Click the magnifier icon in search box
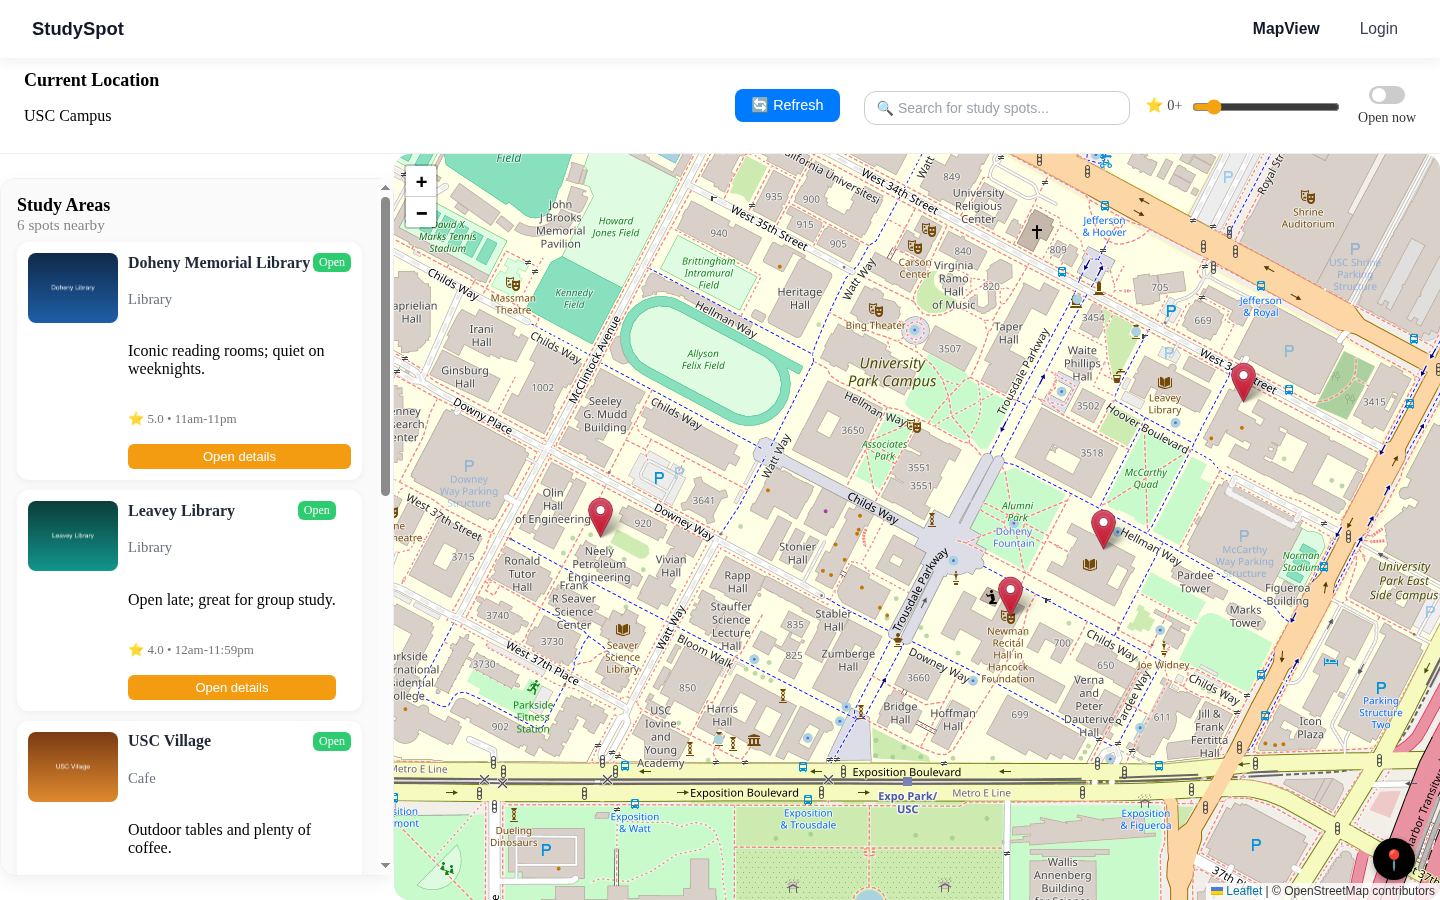Viewport: 1440px width, 900px height. point(885,108)
